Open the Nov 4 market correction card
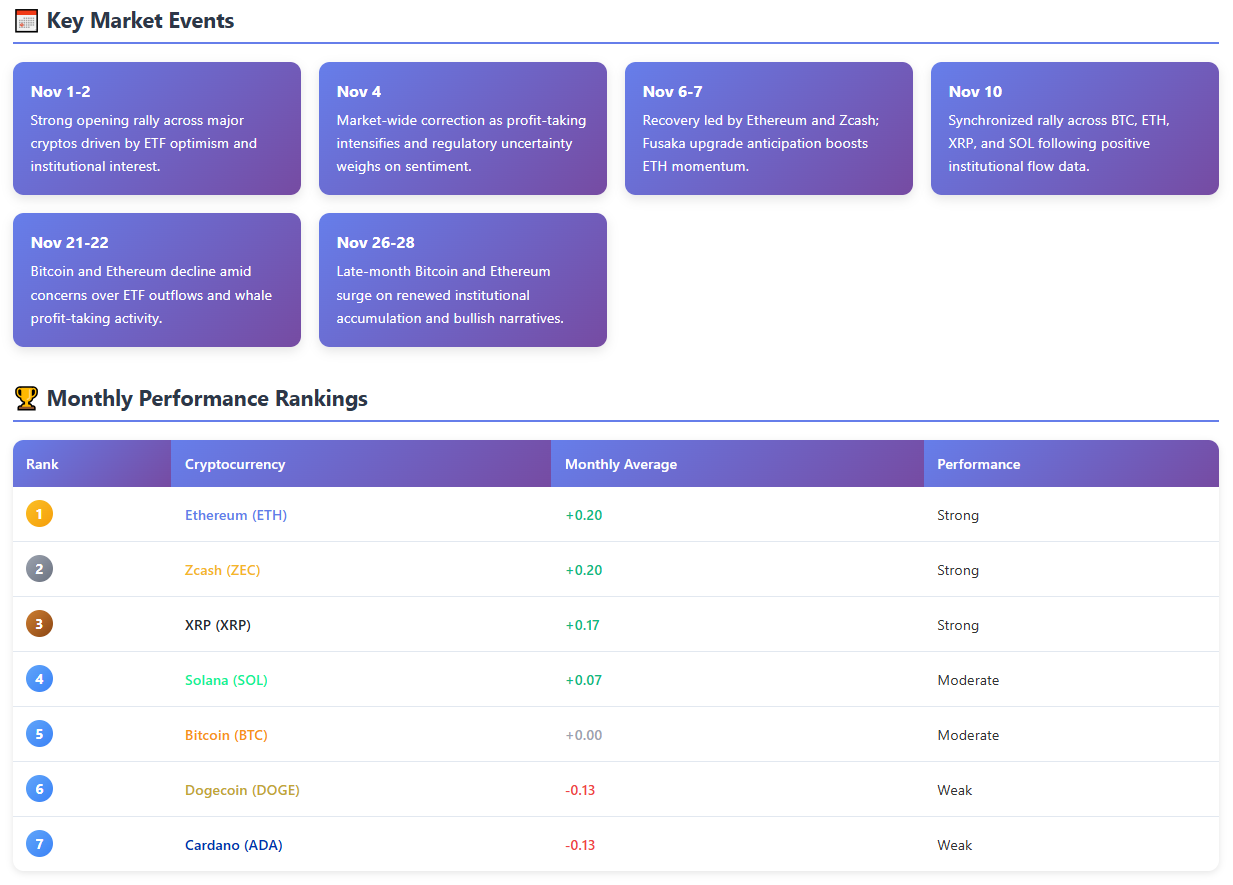 pos(463,128)
